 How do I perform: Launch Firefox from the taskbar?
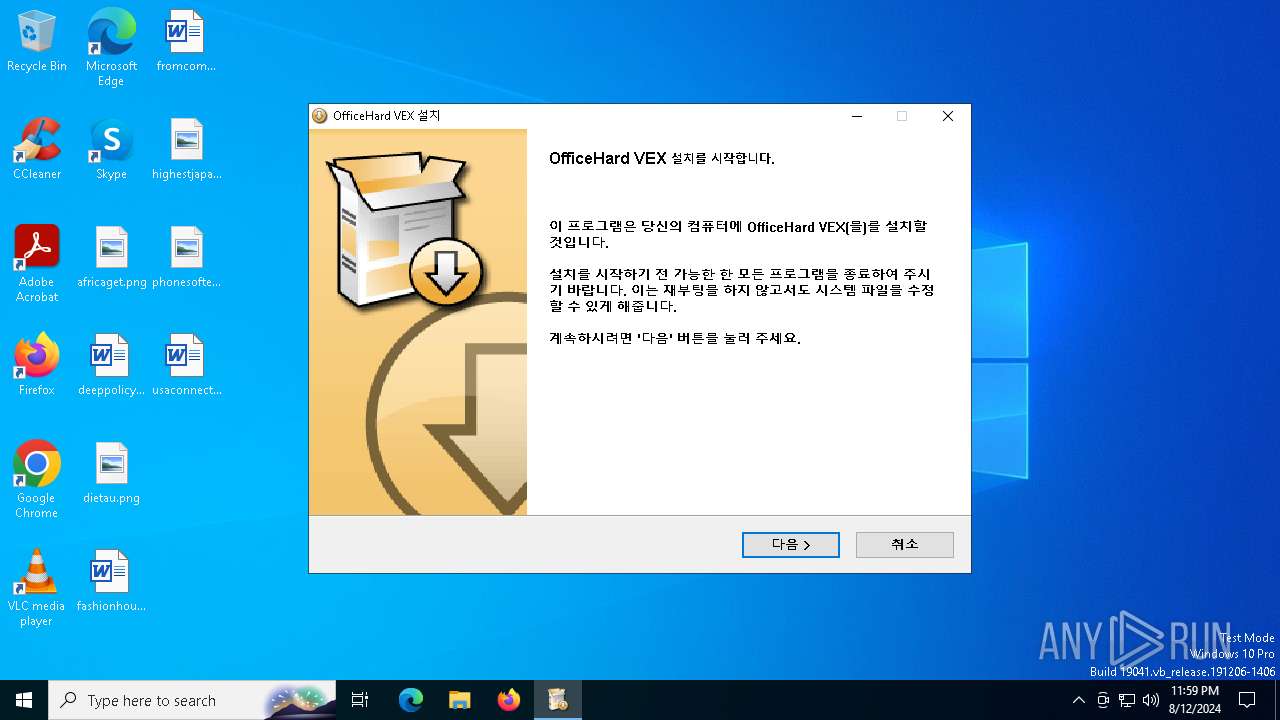pos(509,700)
